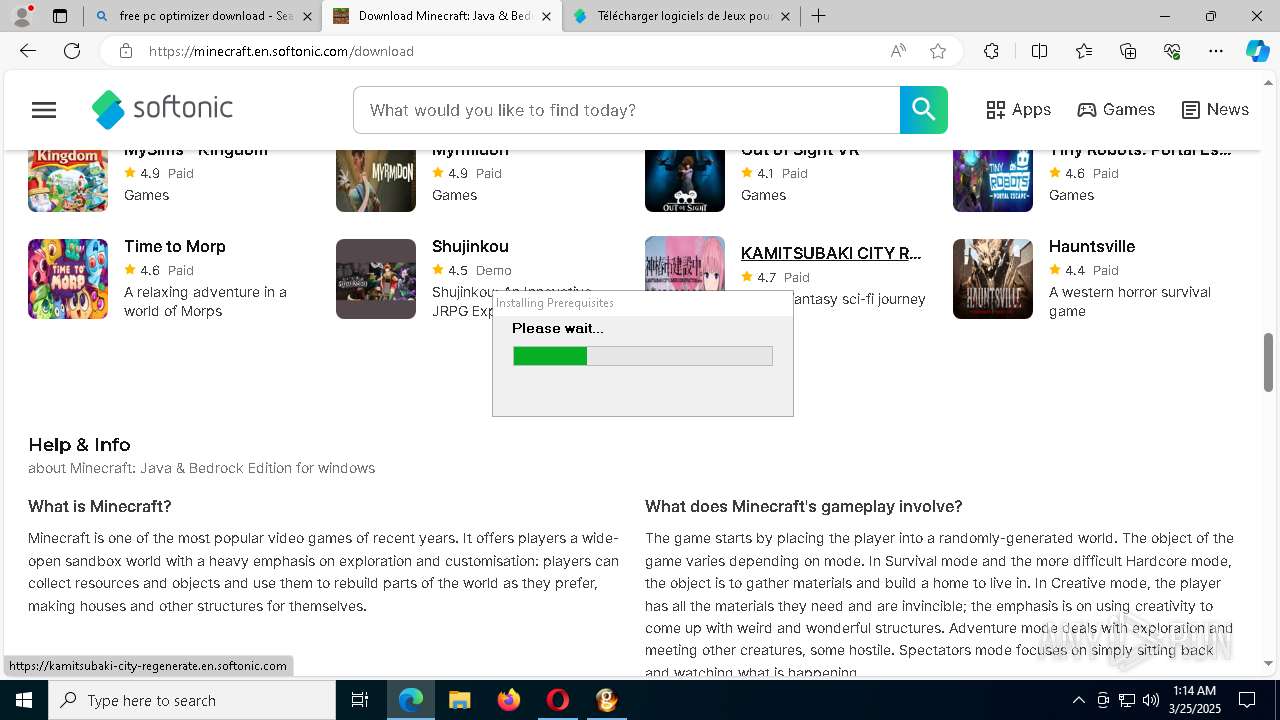Click the scrollbar down arrow
The image size is (1280, 720).
coord(1269,663)
